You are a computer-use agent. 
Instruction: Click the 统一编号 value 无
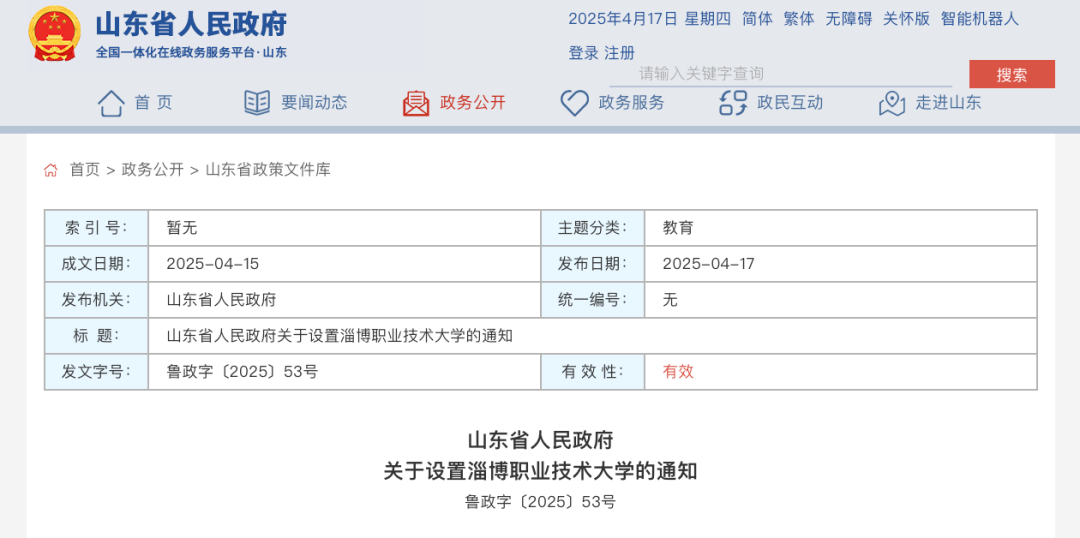click(x=670, y=300)
